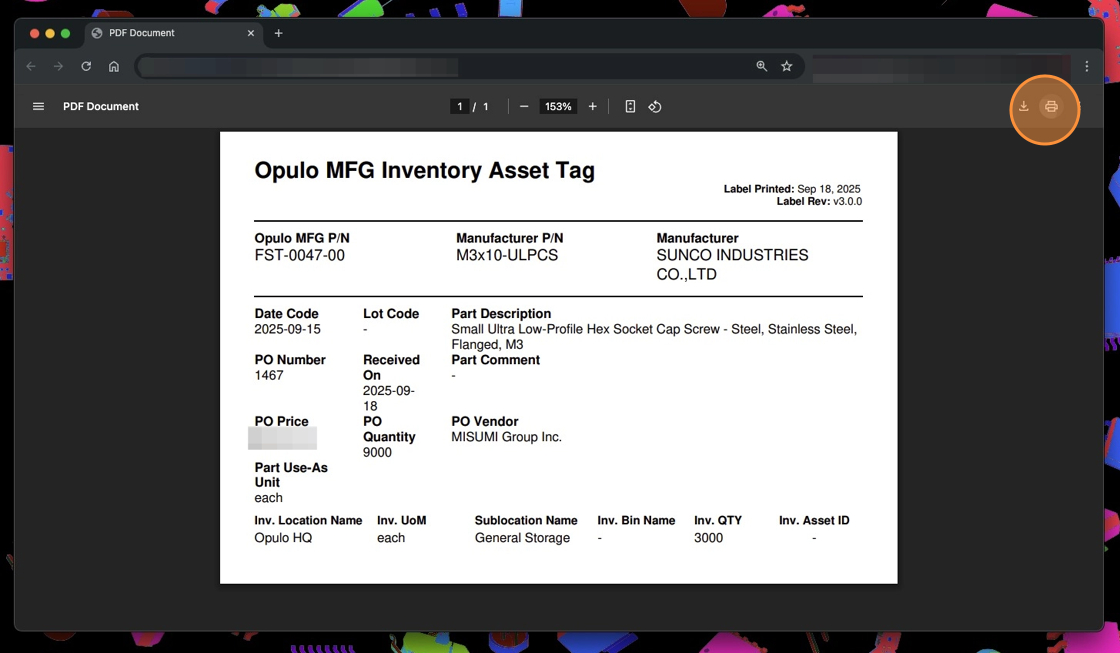Close the PDF Document tab
Viewport: 1120px width, 653px height.
pyautogui.click(x=251, y=33)
